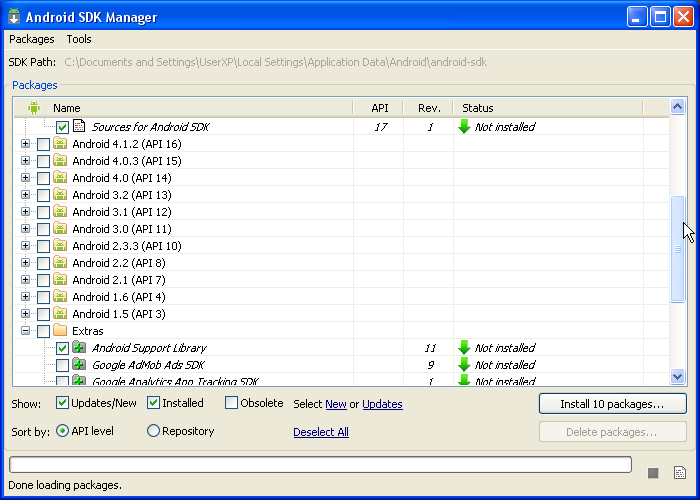Check the Google AdMob Ads SDK checkbox

(62, 365)
